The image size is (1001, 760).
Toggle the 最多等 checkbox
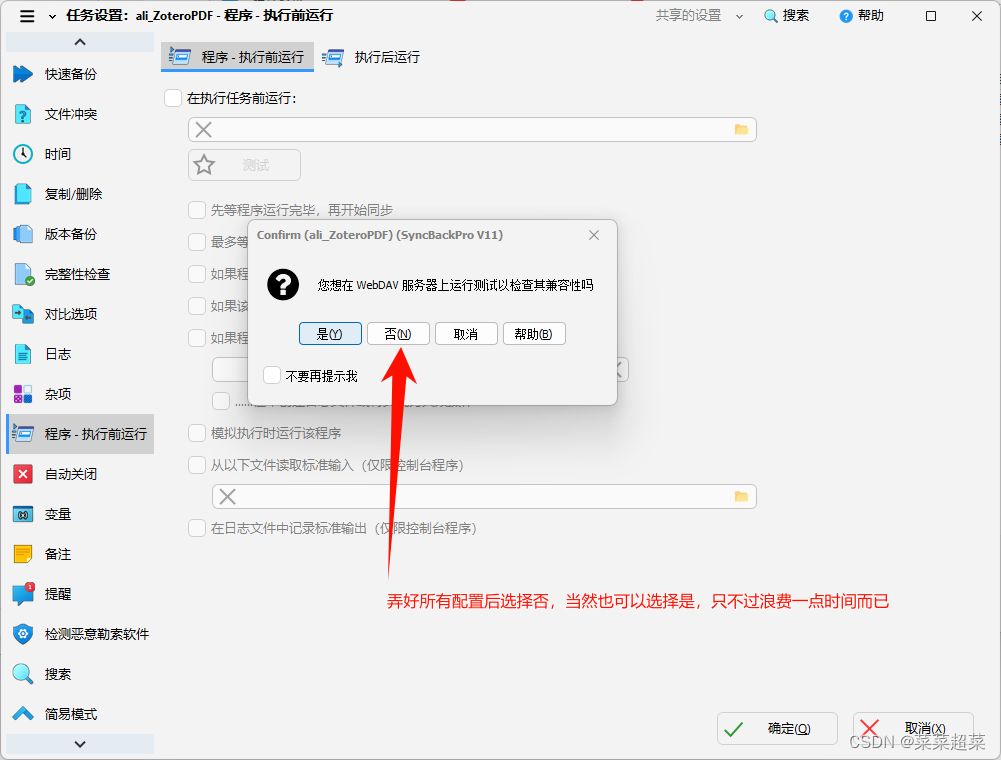197,242
